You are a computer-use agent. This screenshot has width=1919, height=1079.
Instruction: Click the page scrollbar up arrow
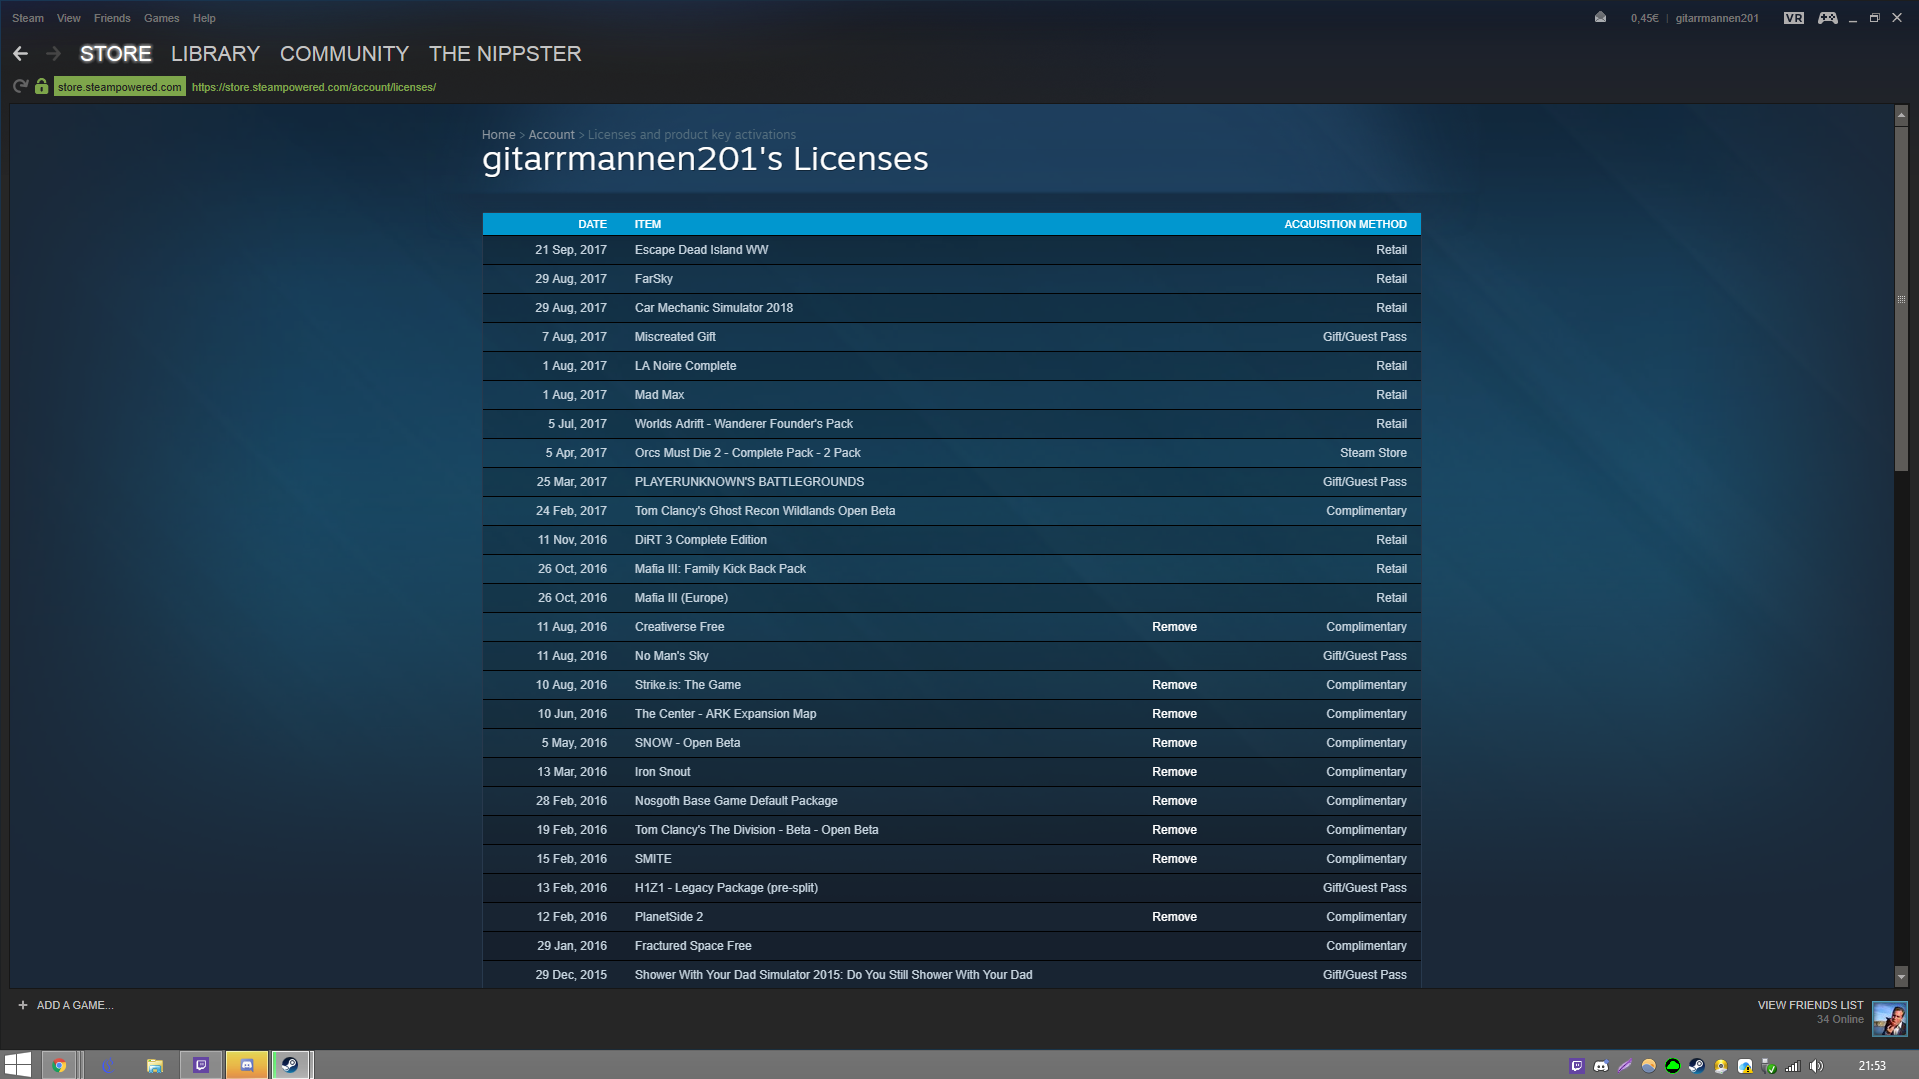point(1901,116)
